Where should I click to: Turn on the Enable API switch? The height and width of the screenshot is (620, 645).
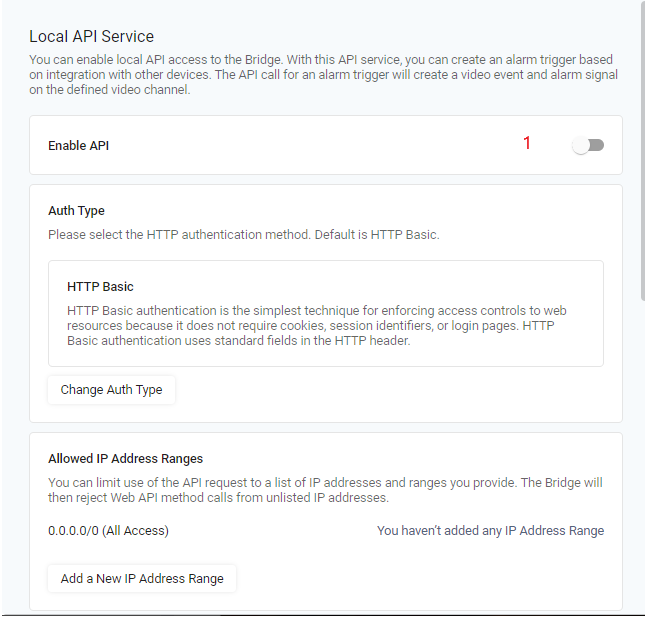tap(588, 146)
